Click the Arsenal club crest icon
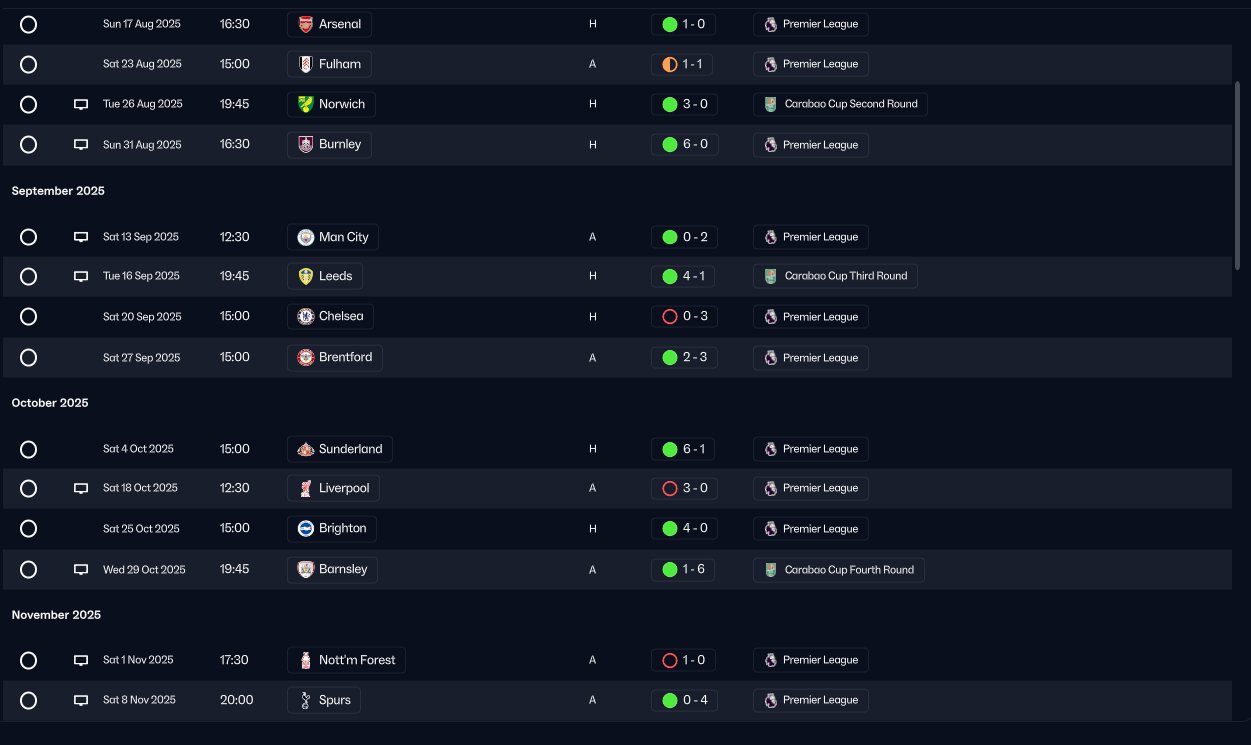This screenshot has width=1251, height=745. point(305,24)
